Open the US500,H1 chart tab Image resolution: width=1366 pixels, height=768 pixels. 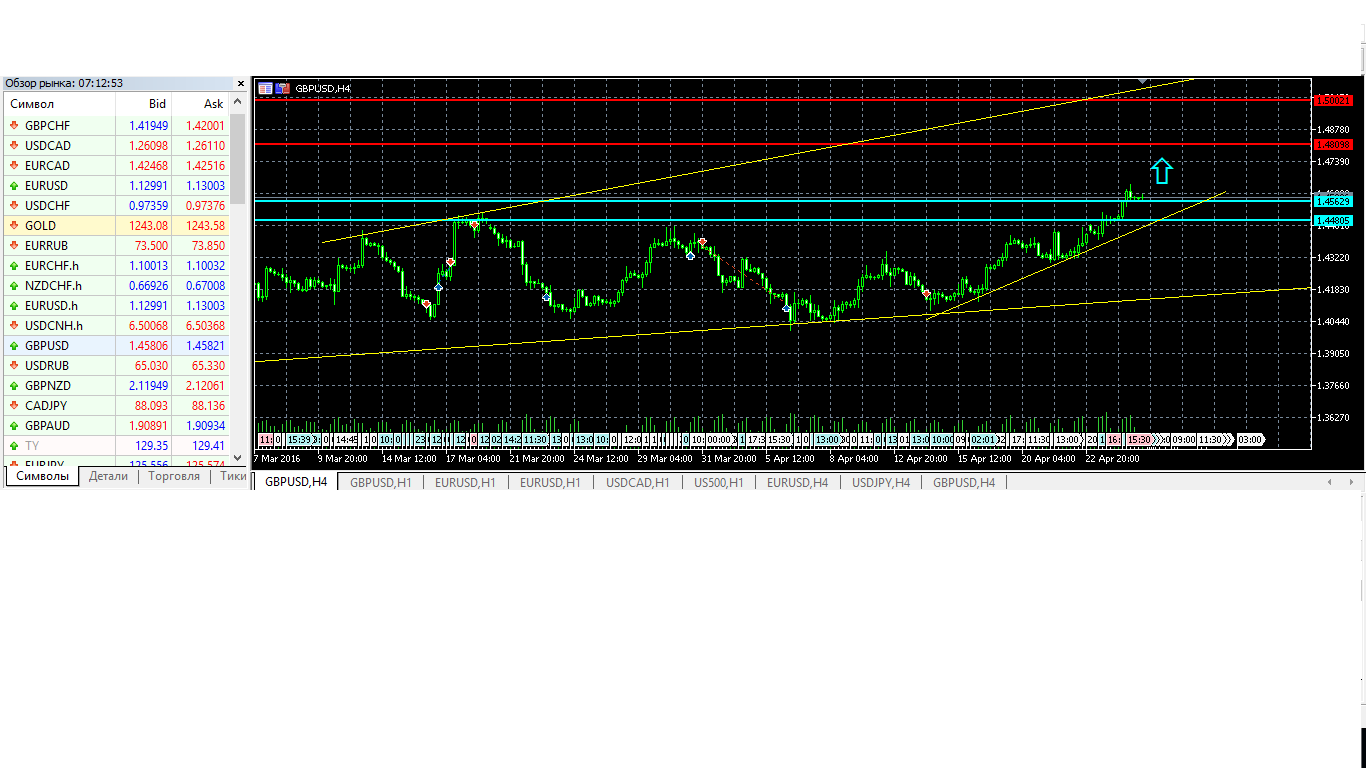tap(718, 482)
